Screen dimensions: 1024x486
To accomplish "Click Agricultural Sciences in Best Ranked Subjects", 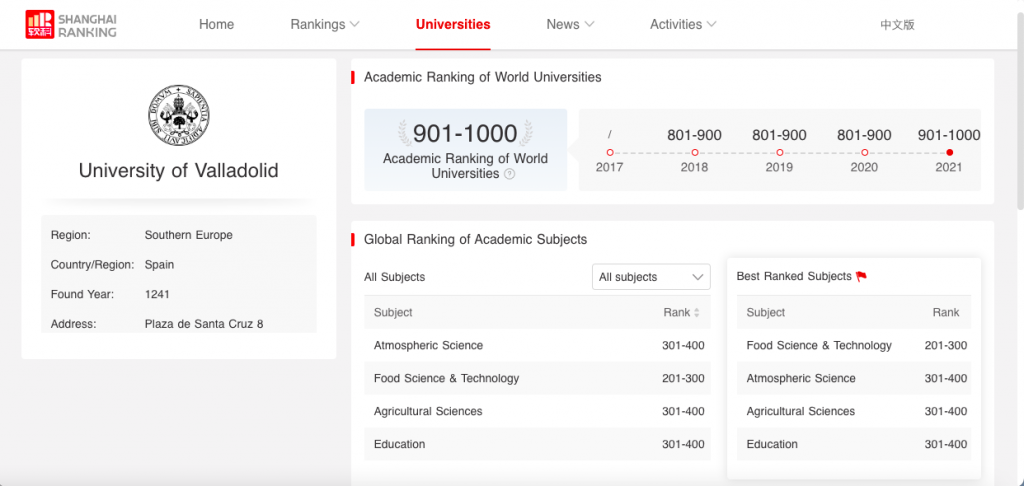I will click(801, 412).
